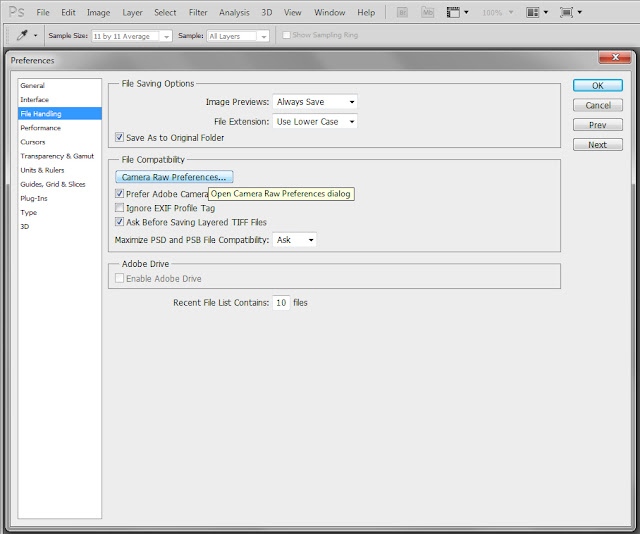Select Guides, Grid & Slices category
Image resolution: width=640 pixels, height=534 pixels.
click(60, 184)
